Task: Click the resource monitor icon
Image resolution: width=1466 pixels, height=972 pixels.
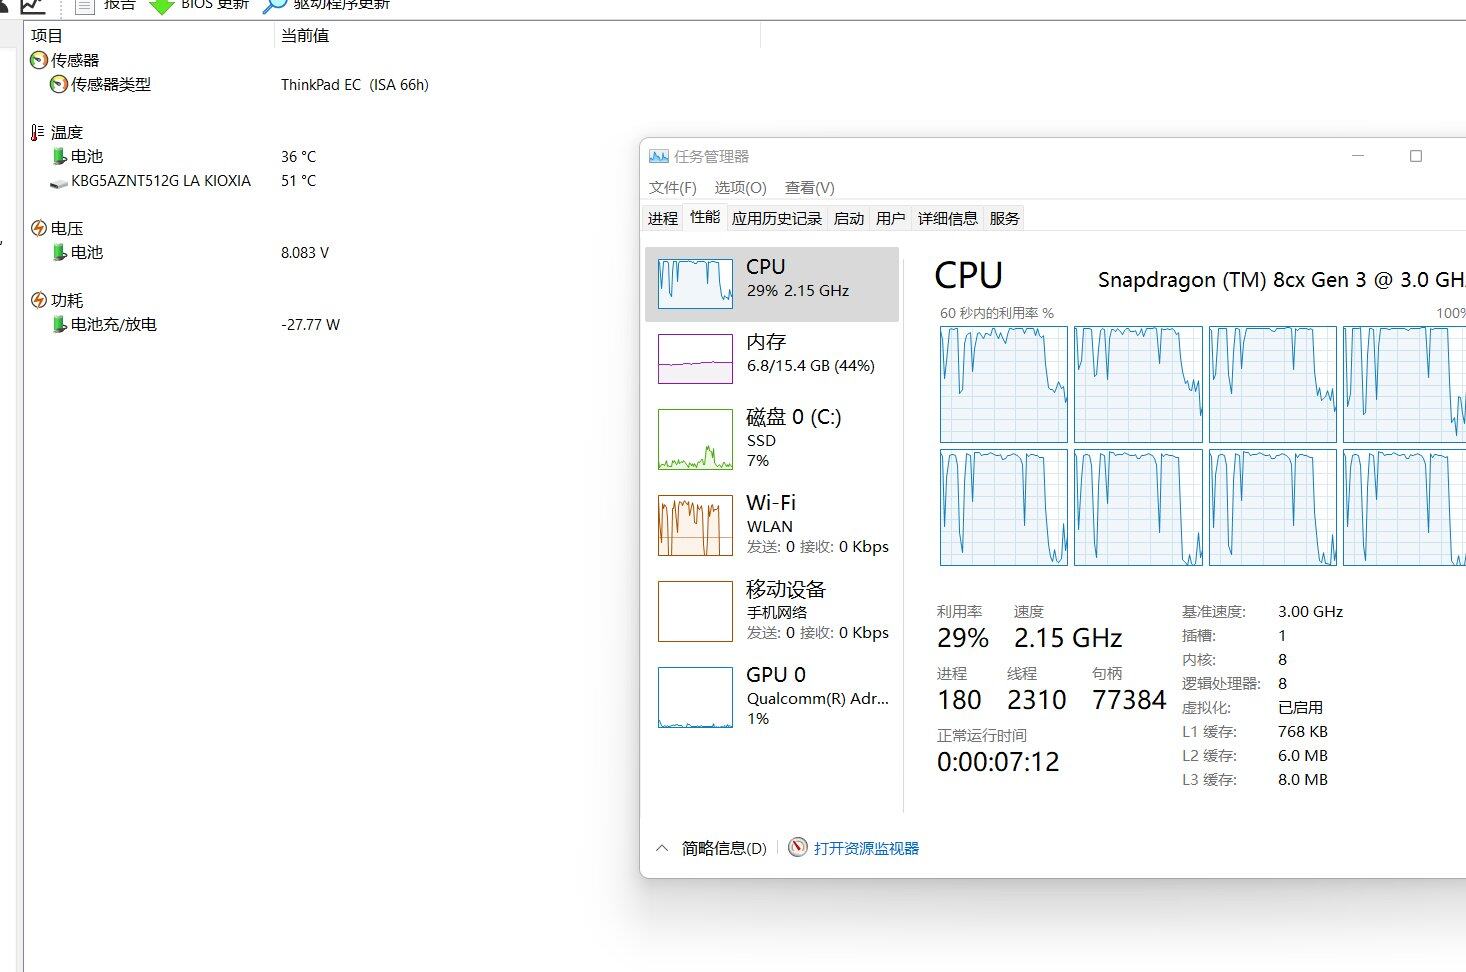Action: click(797, 848)
